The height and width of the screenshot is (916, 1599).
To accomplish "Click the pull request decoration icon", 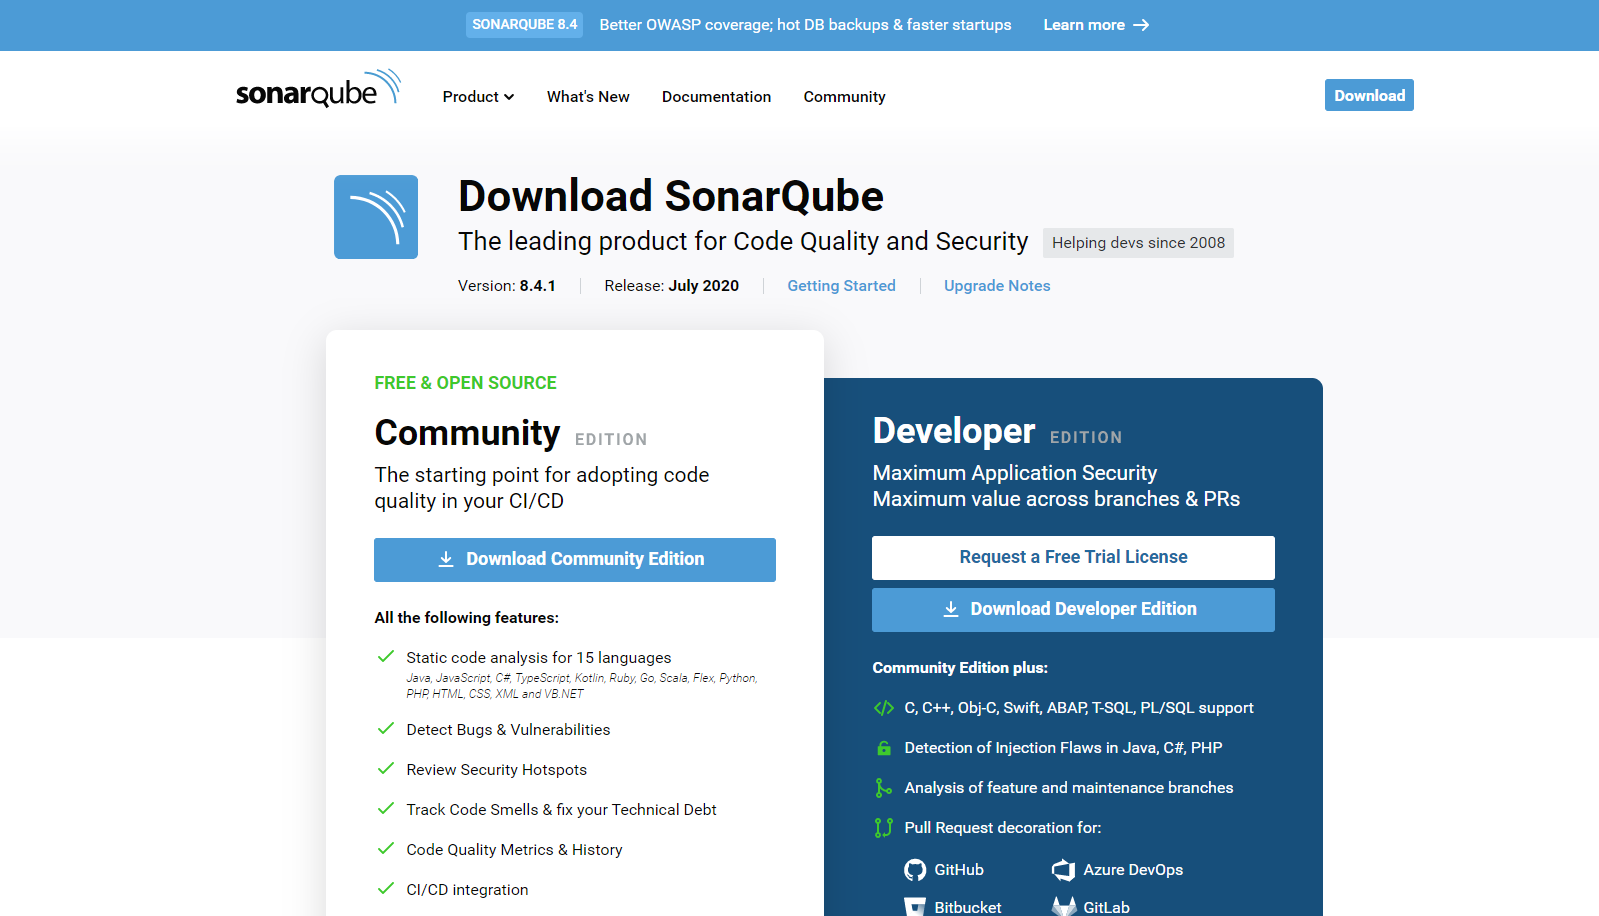I will coord(883,828).
